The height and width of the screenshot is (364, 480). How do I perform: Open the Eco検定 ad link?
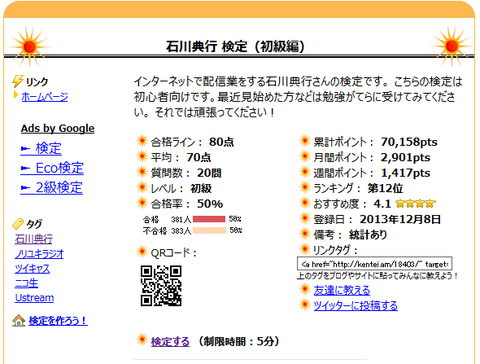click(59, 168)
